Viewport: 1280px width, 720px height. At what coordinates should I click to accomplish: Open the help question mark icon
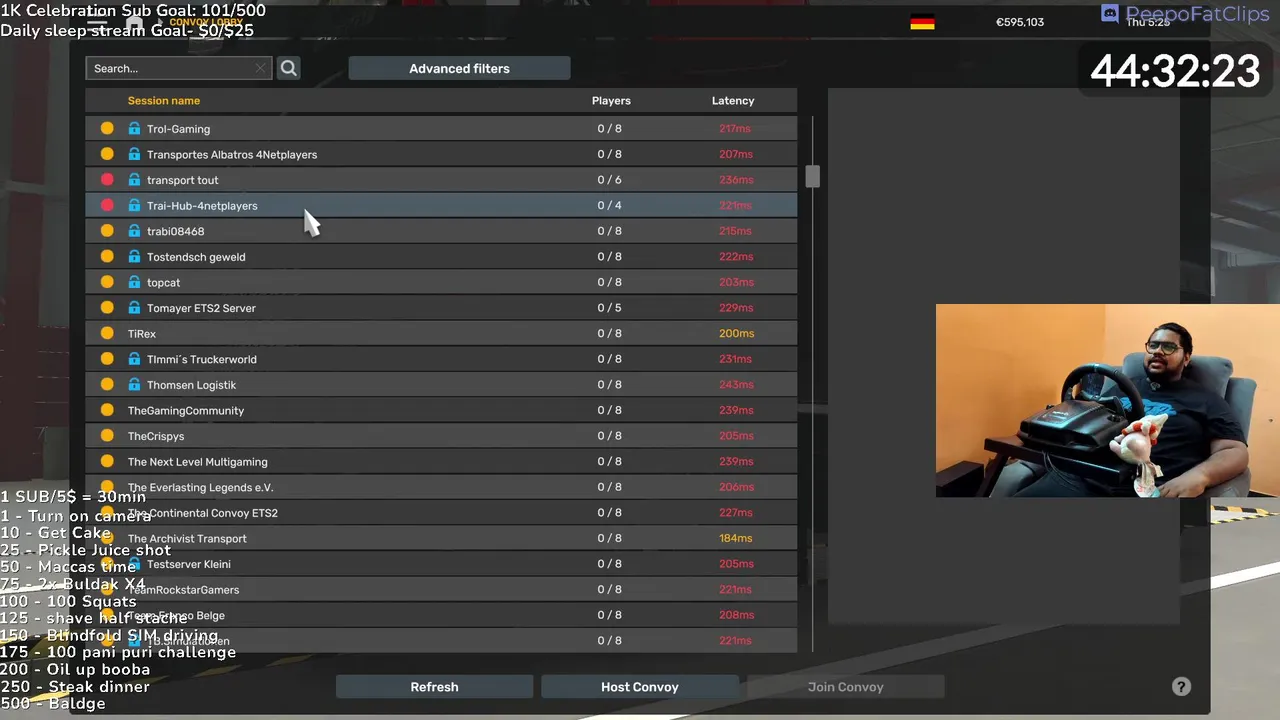coord(1181,687)
